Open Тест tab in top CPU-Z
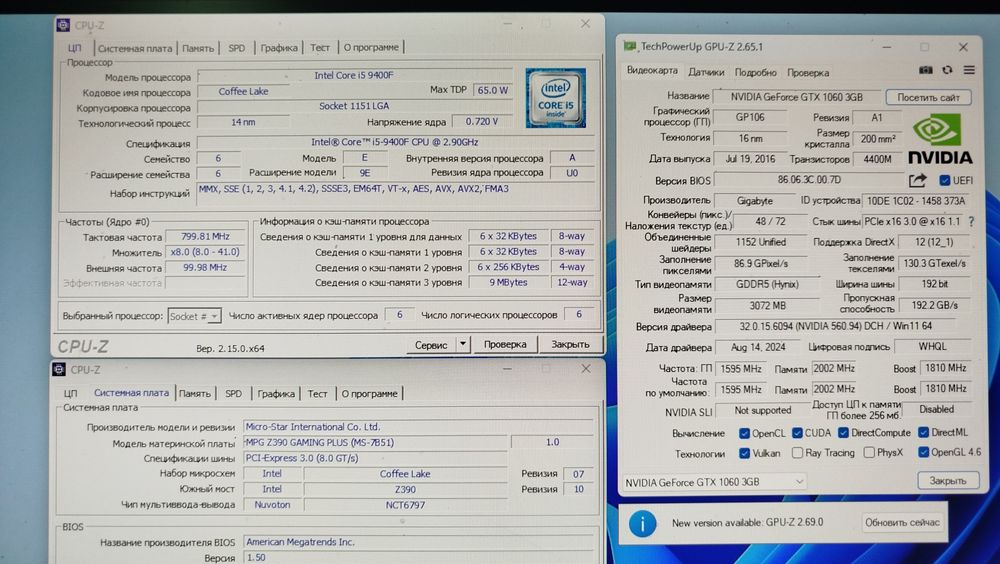Viewport: 1000px width, 564px height. [x=320, y=47]
